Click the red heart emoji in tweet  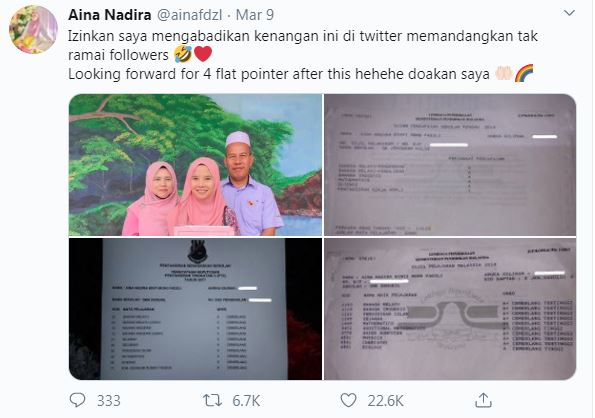click(203, 55)
